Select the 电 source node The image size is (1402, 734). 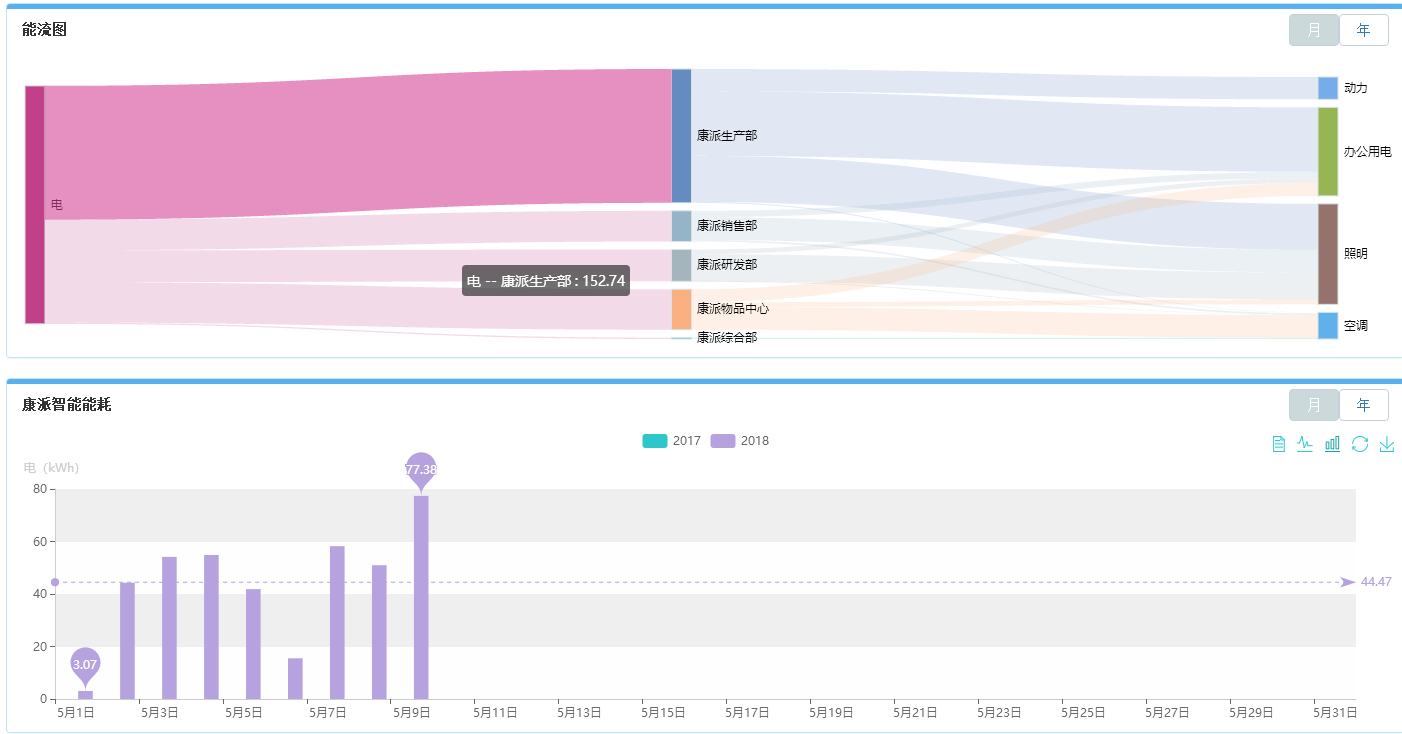pyautogui.click(x=34, y=204)
